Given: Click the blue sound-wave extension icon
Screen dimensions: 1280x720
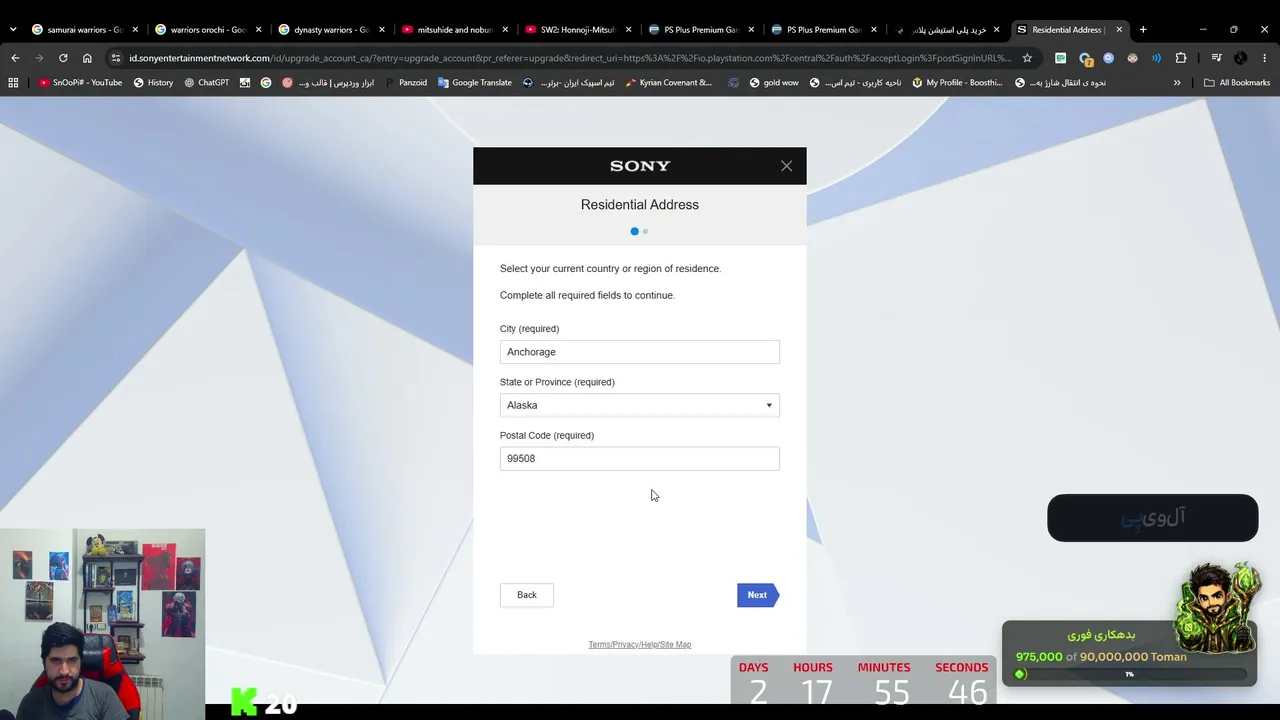Looking at the screenshot, I should 1156,58.
